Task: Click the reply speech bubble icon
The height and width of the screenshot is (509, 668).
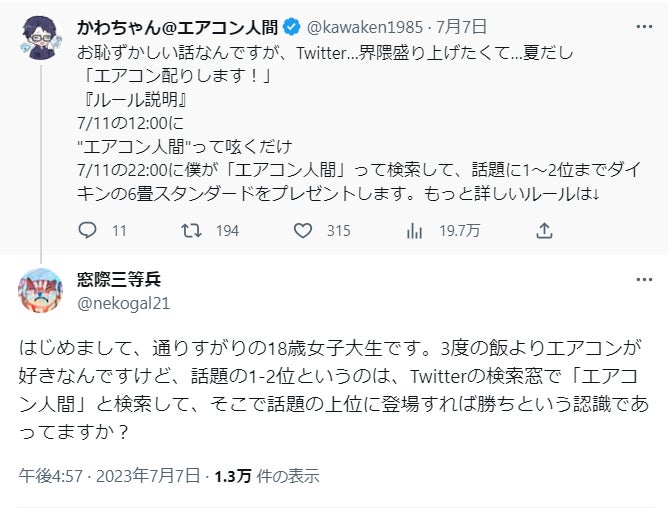Action: [x=87, y=231]
